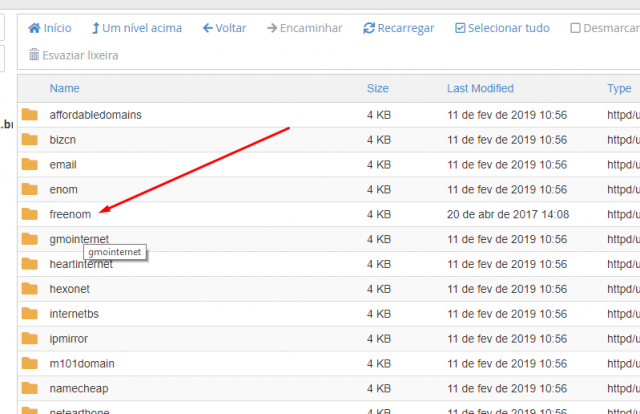
Task: Select the hexonet folder name
Action: click(x=69, y=289)
